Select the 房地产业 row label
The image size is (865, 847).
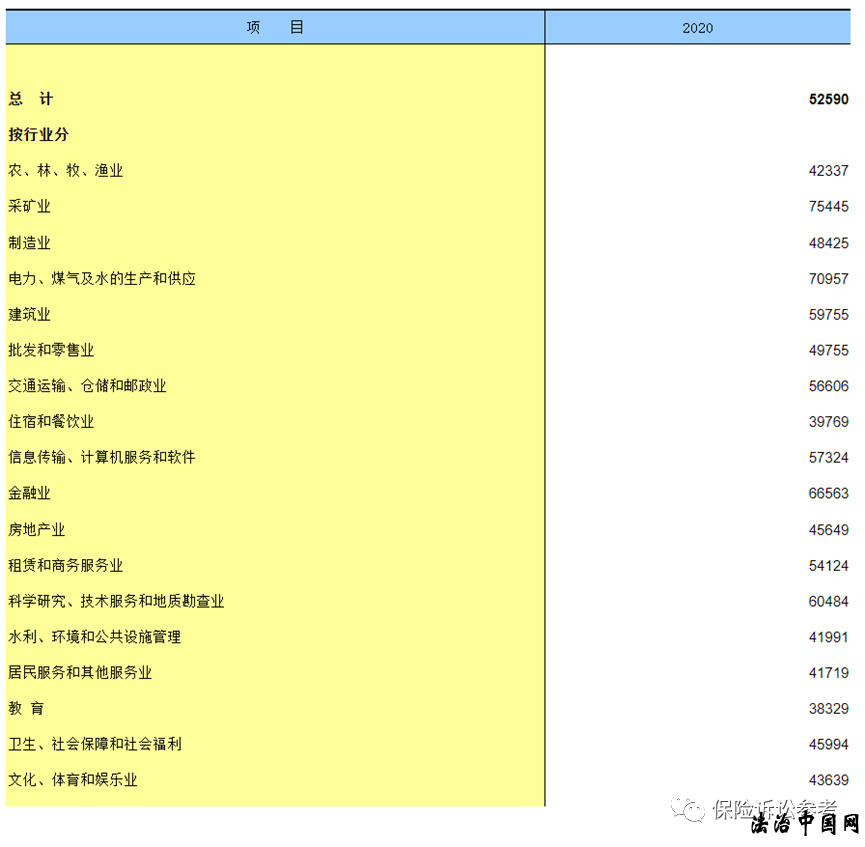(37, 530)
